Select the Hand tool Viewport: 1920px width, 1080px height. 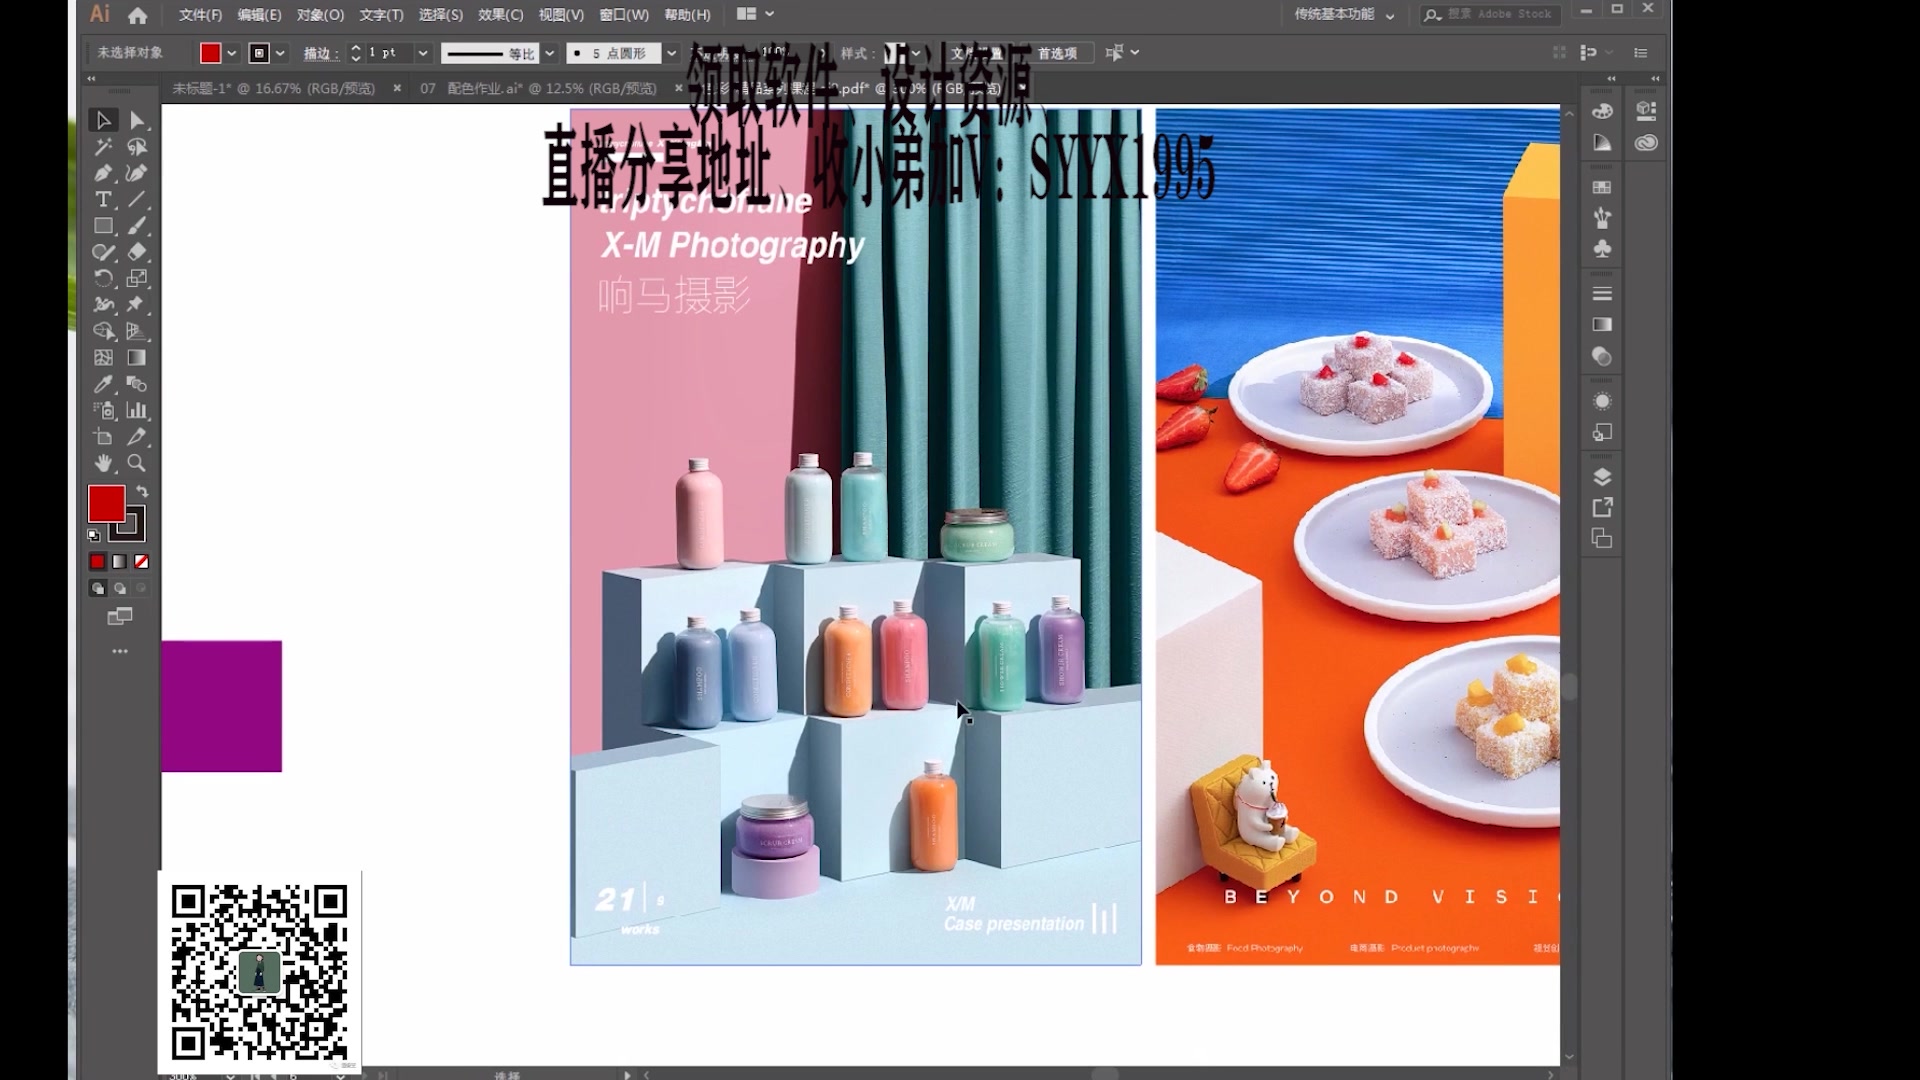[x=103, y=463]
